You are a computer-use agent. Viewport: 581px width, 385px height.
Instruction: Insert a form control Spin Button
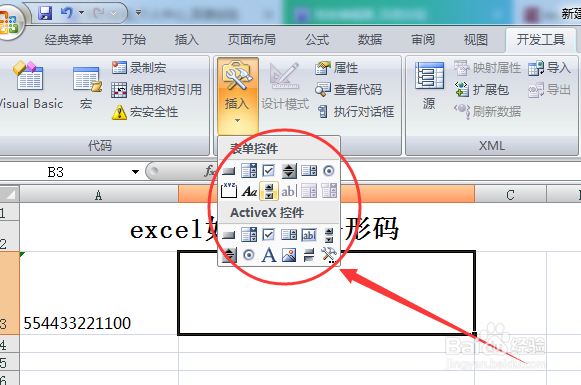(x=289, y=171)
